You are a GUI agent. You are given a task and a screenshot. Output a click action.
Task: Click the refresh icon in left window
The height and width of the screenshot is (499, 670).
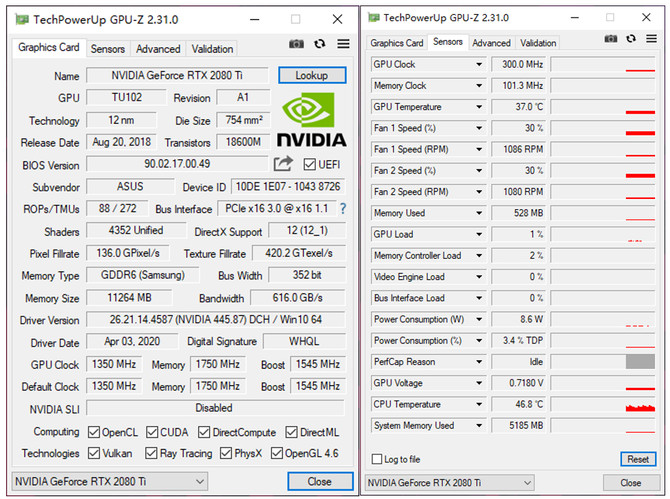coord(320,44)
